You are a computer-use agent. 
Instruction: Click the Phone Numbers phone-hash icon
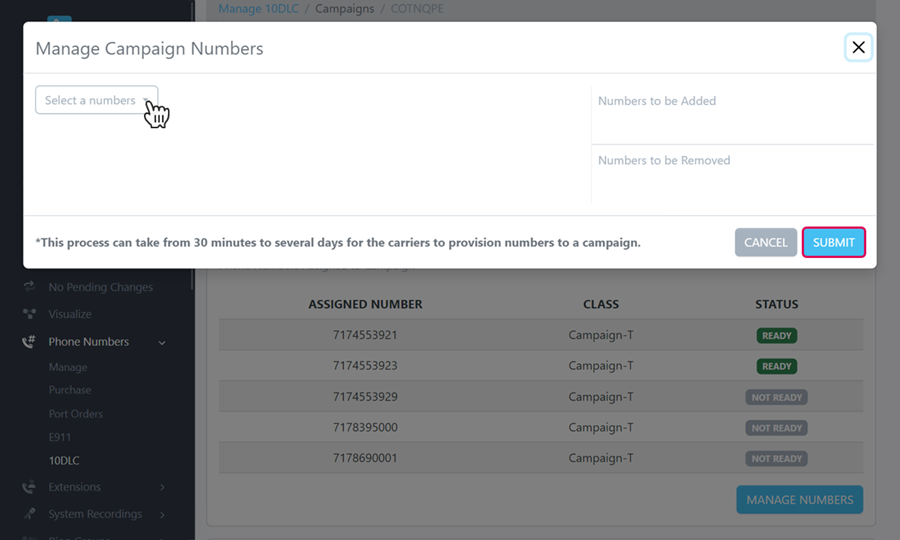click(x=29, y=342)
